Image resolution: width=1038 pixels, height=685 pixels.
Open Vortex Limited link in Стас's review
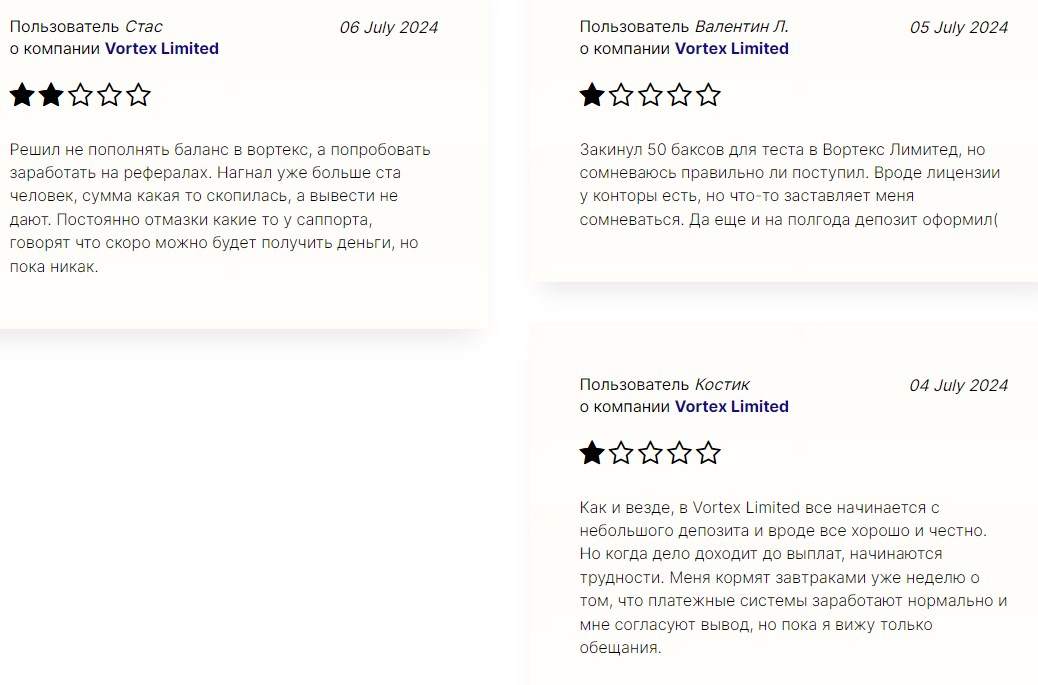click(x=162, y=48)
